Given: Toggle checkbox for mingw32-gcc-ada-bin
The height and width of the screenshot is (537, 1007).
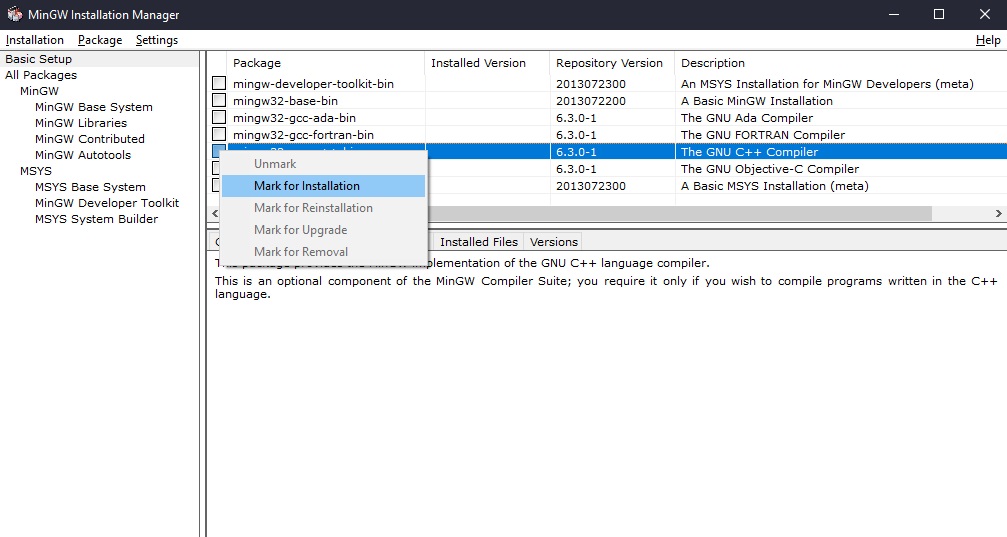Looking at the screenshot, I should (219, 117).
